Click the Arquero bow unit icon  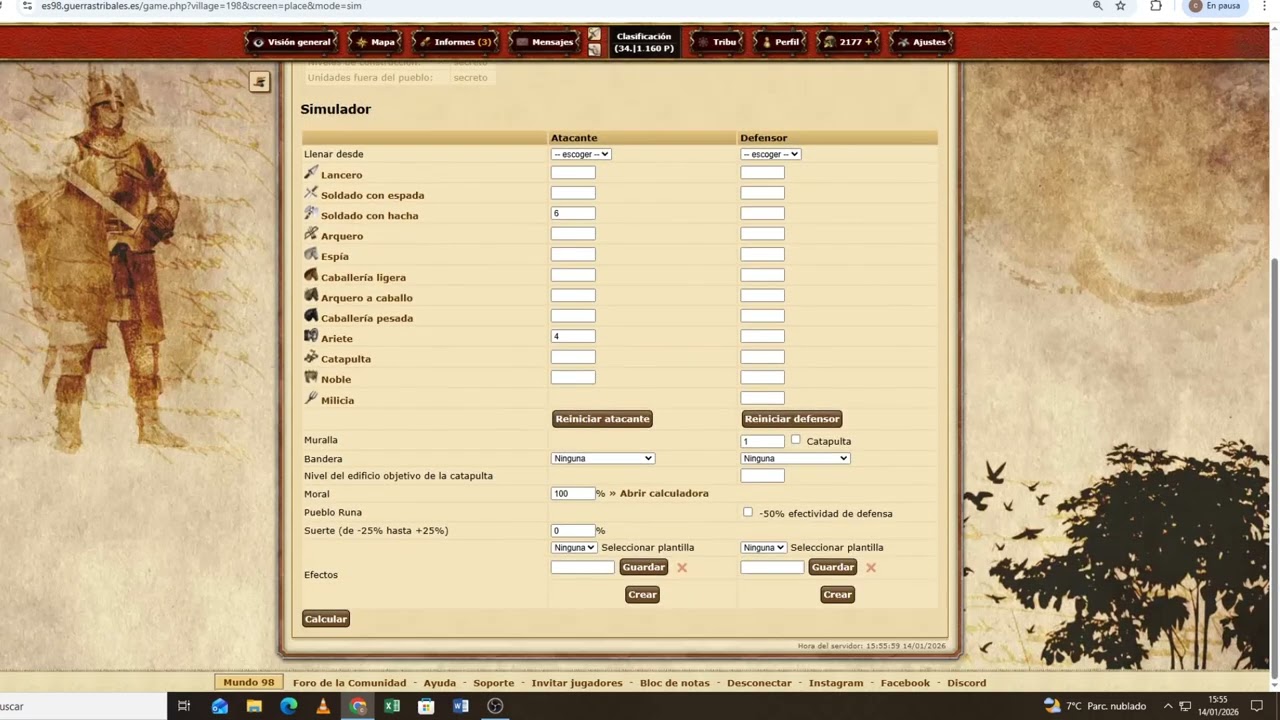click(x=311, y=234)
